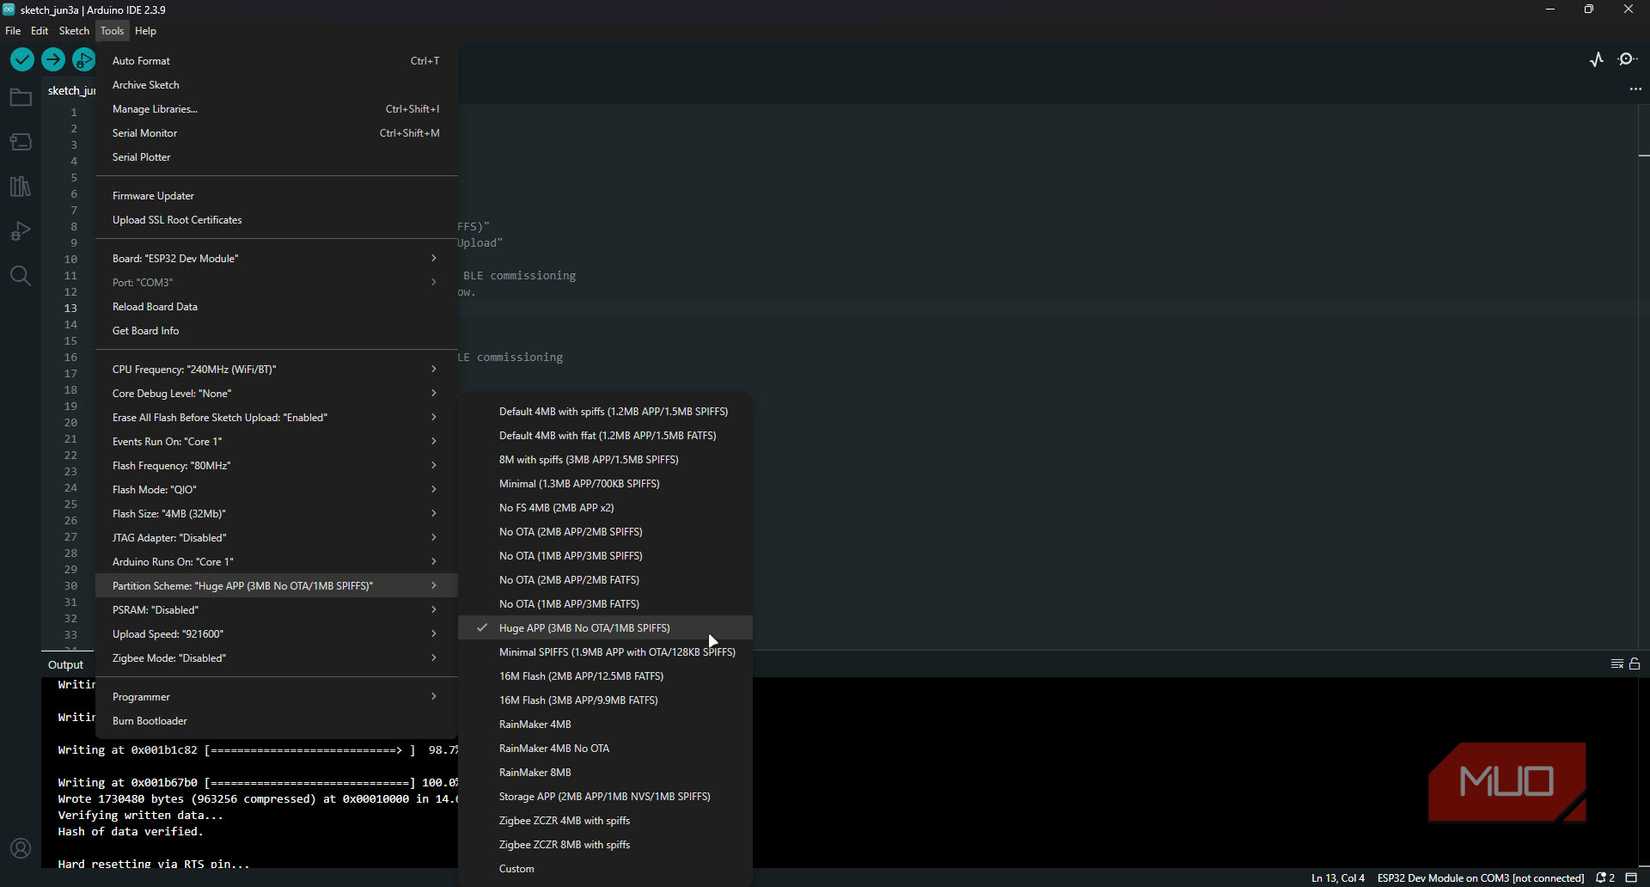
Task: Choose Auto Format from Tools menu
Action: point(276,61)
